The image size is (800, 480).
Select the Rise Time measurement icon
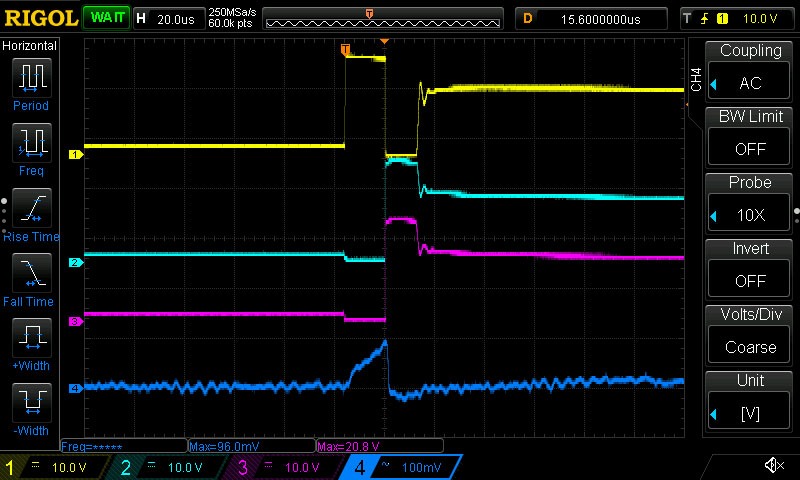(x=32, y=208)
